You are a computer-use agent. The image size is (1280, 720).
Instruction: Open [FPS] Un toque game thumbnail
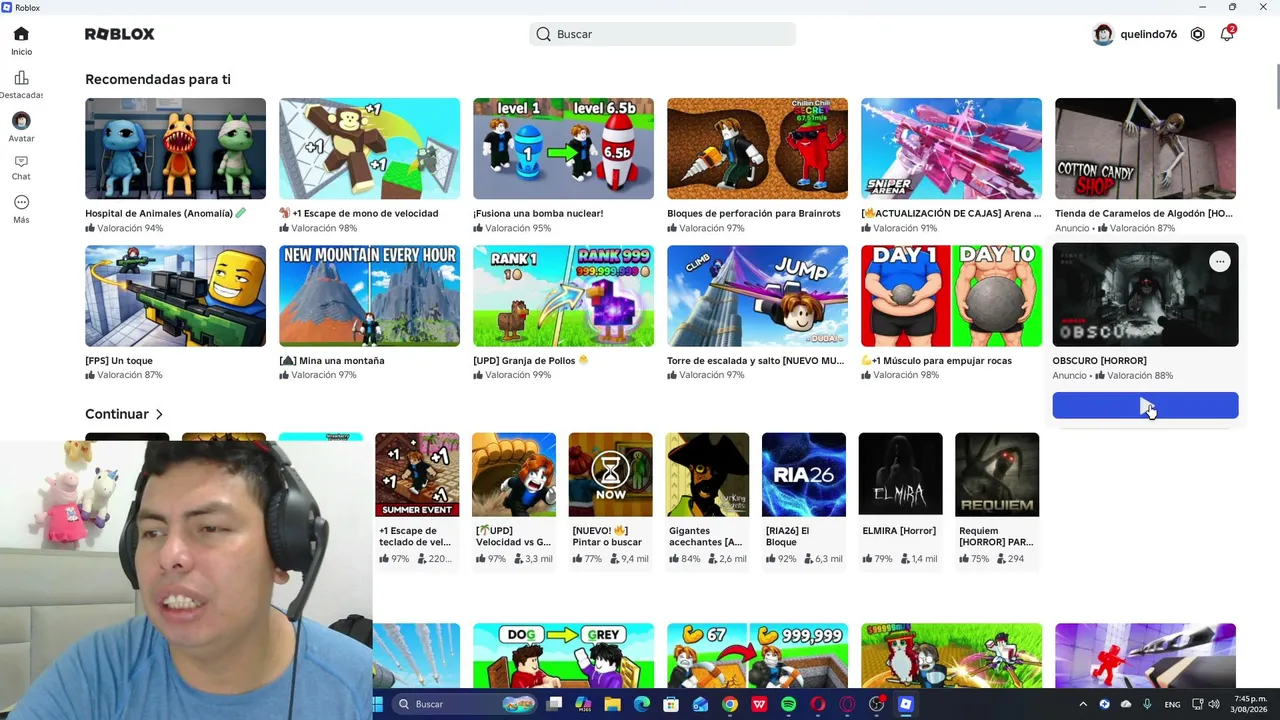pyautogui.click(x=175, y=296)
